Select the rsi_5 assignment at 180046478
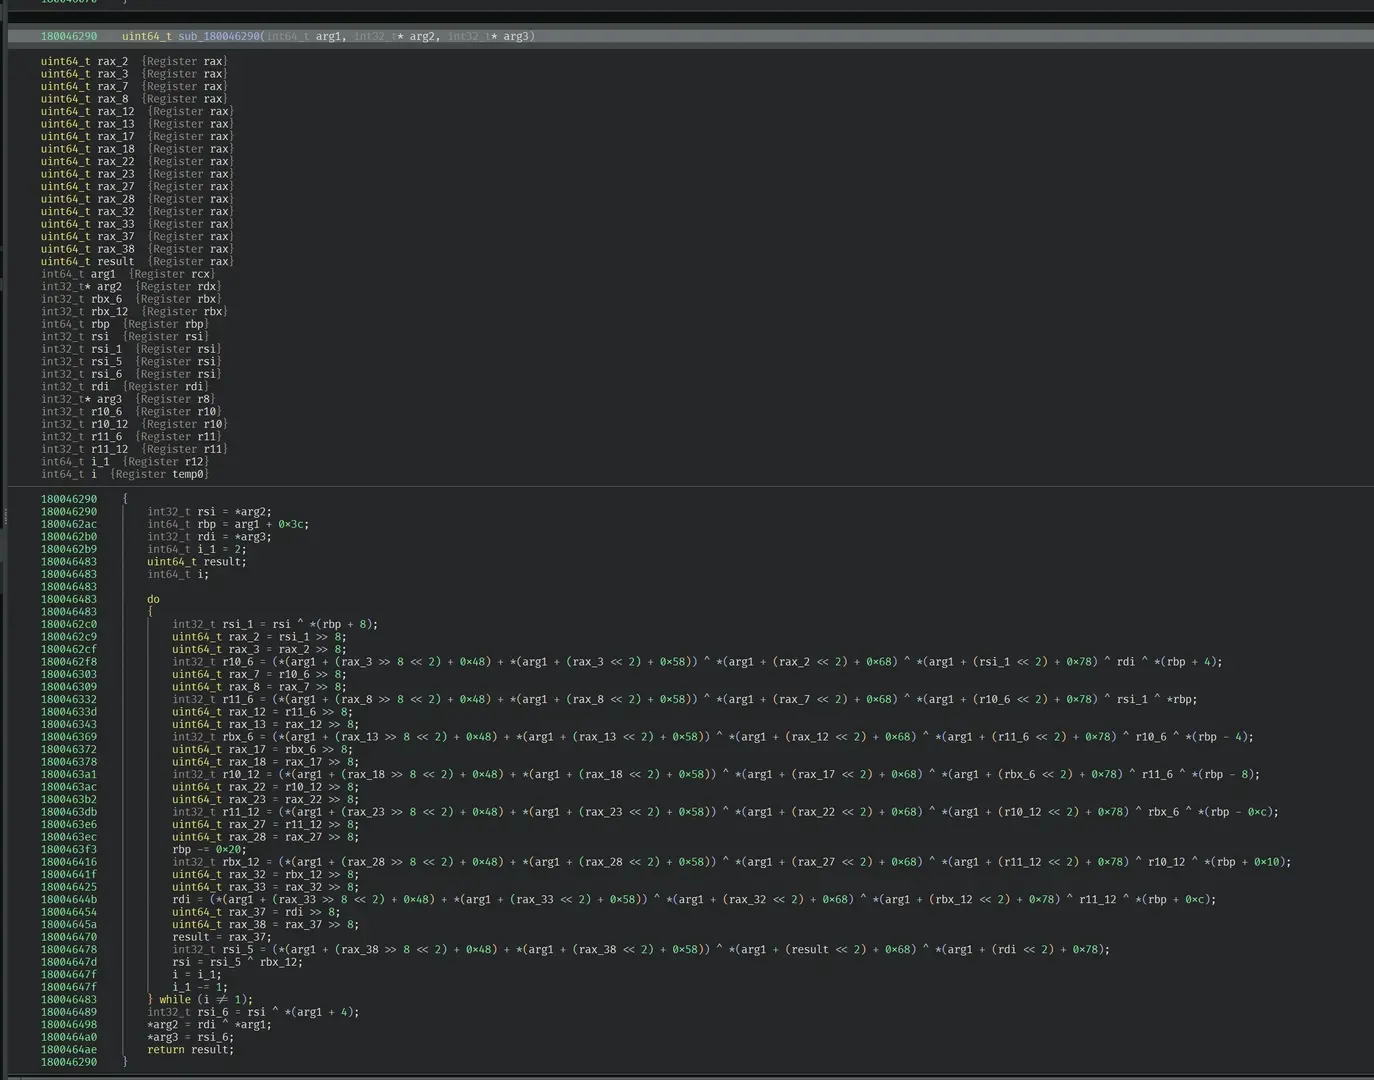The width and height of the screenshot is (1374, 1080). coord(641,949)
